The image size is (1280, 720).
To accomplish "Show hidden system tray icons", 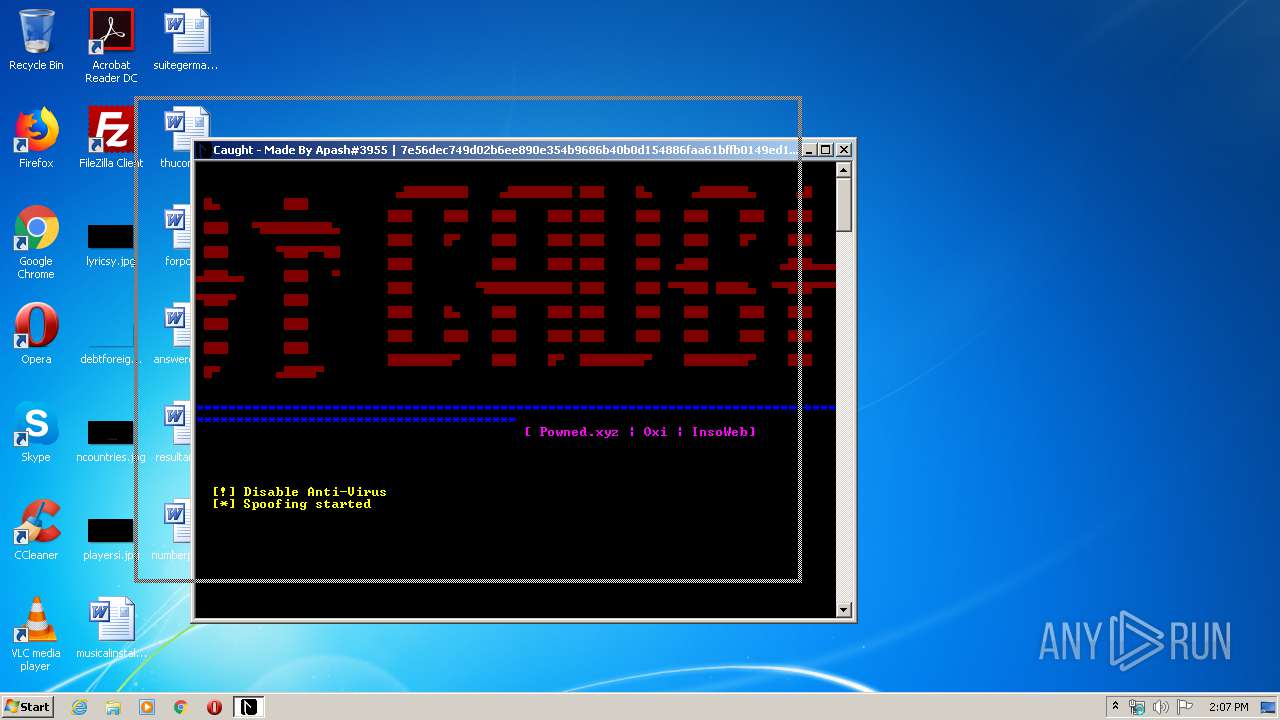I will tap(1115, 707).
